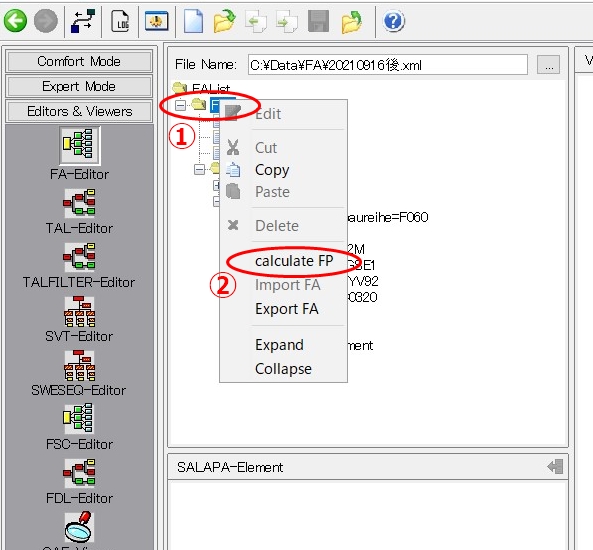
Task: Click the Editors & Viewers button
Action: 79,111
